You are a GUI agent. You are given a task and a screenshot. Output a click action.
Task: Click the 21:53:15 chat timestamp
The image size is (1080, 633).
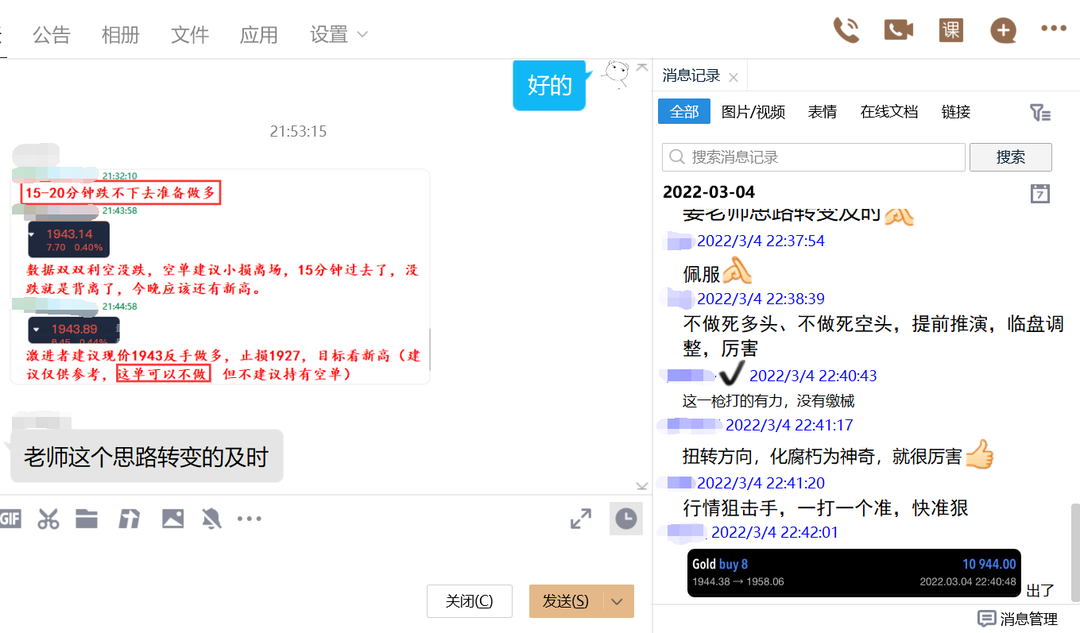tap(298, 131)
